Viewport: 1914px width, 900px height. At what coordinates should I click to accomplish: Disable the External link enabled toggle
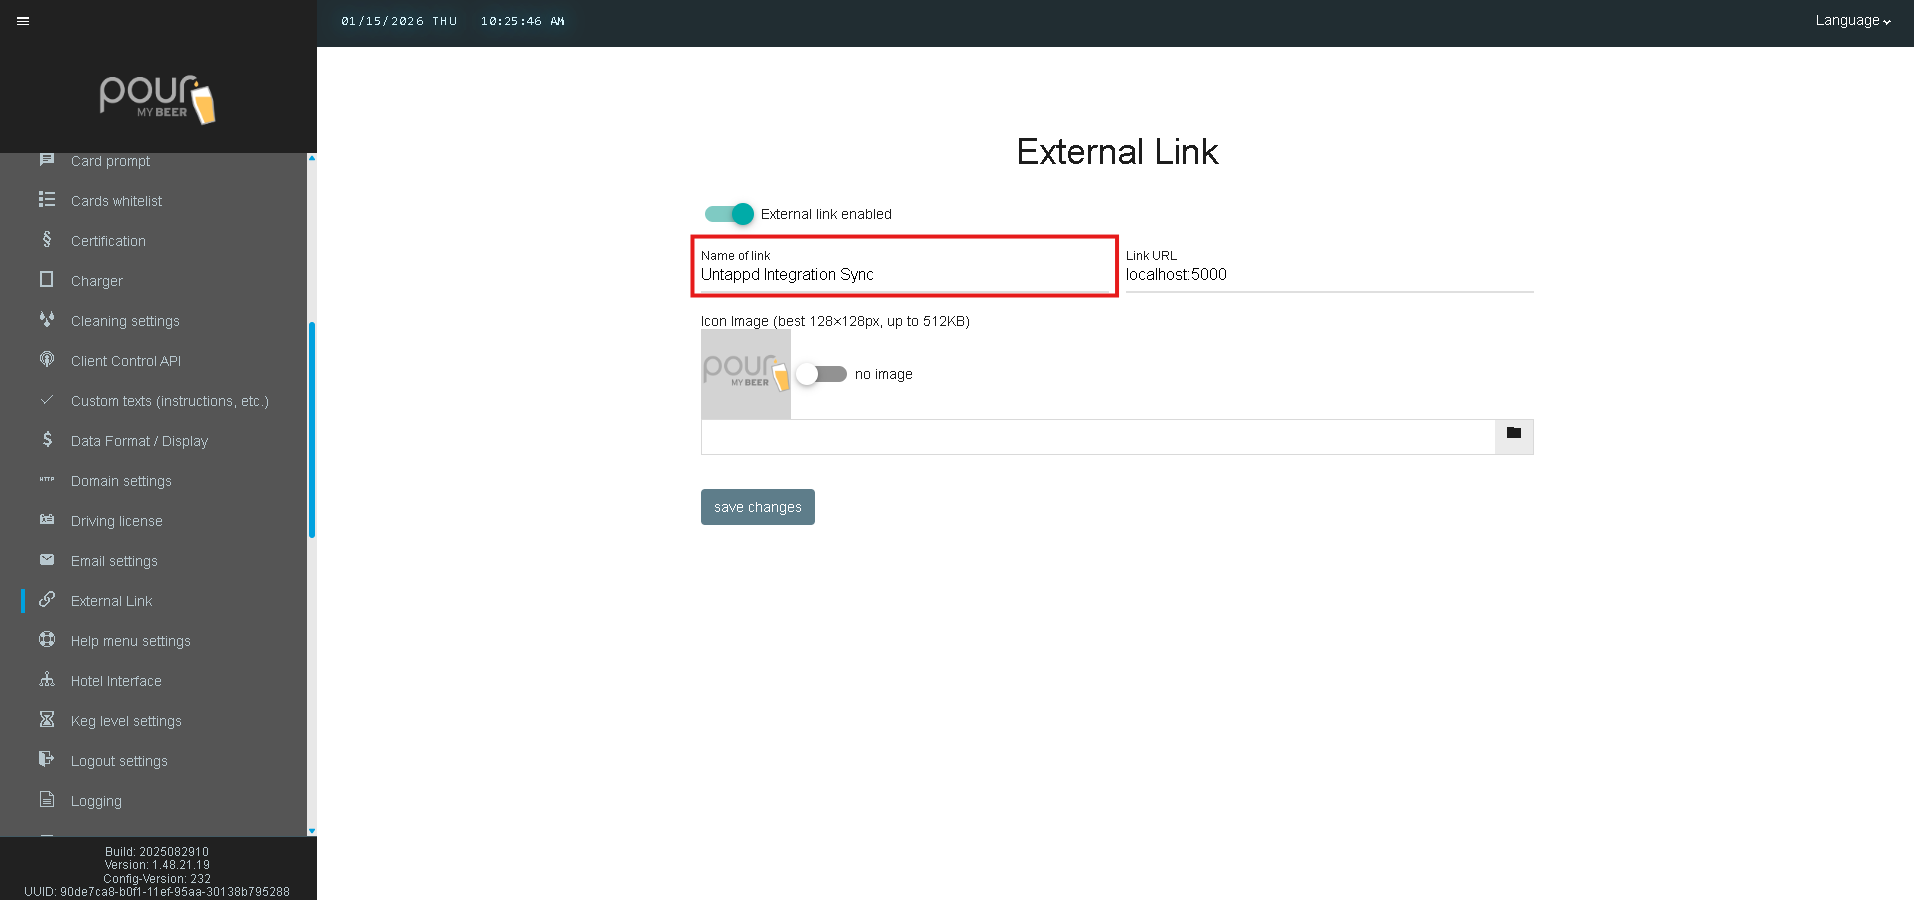729,214
